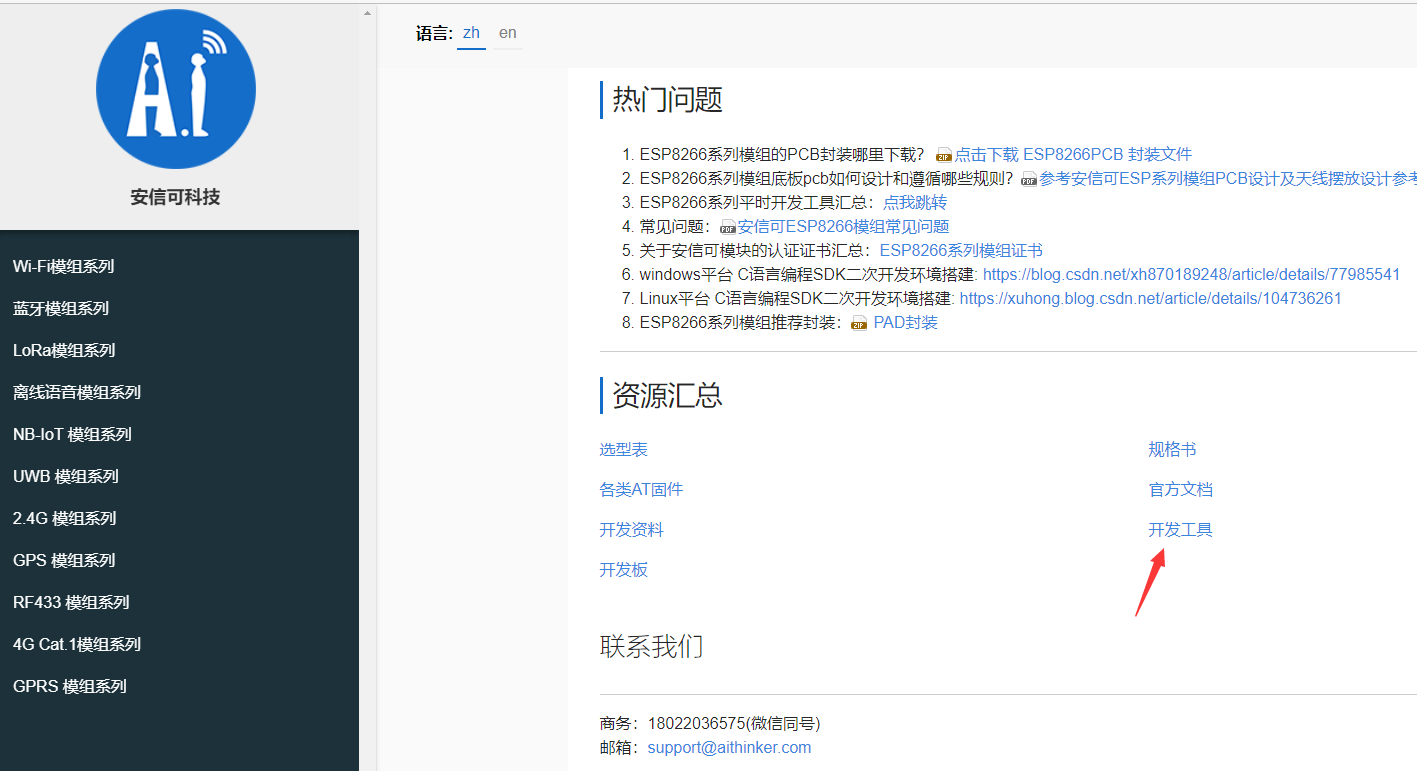
Task: Open 离线语音模组系列 sidebar entry
Action: coord(77,392)
